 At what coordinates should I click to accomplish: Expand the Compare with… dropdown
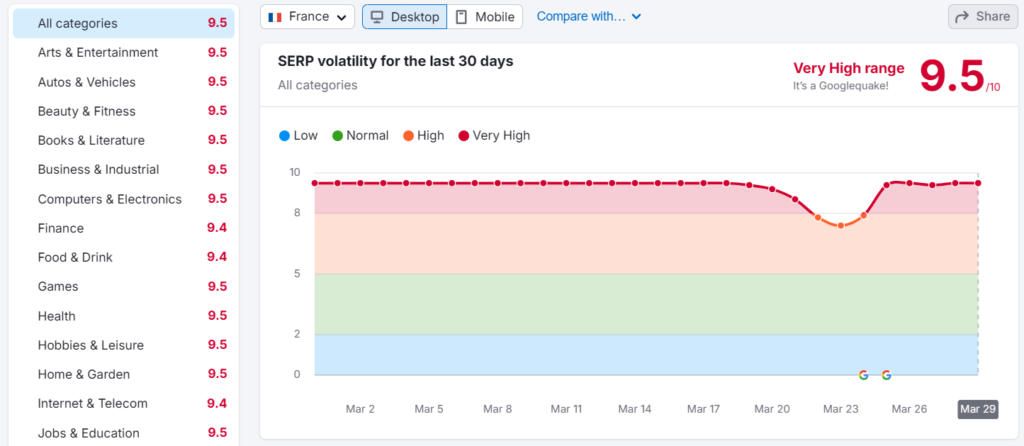click(588, 16)
